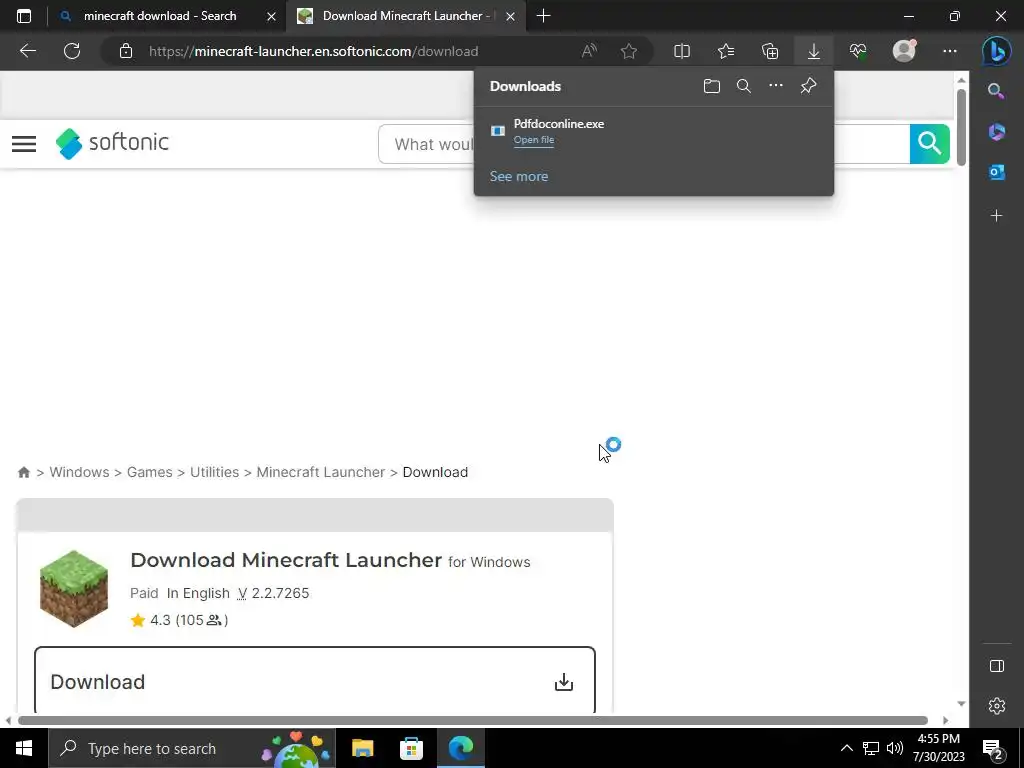
Task: Open the notification center icon
Action: pyautogui.click(x=992, y=748)
